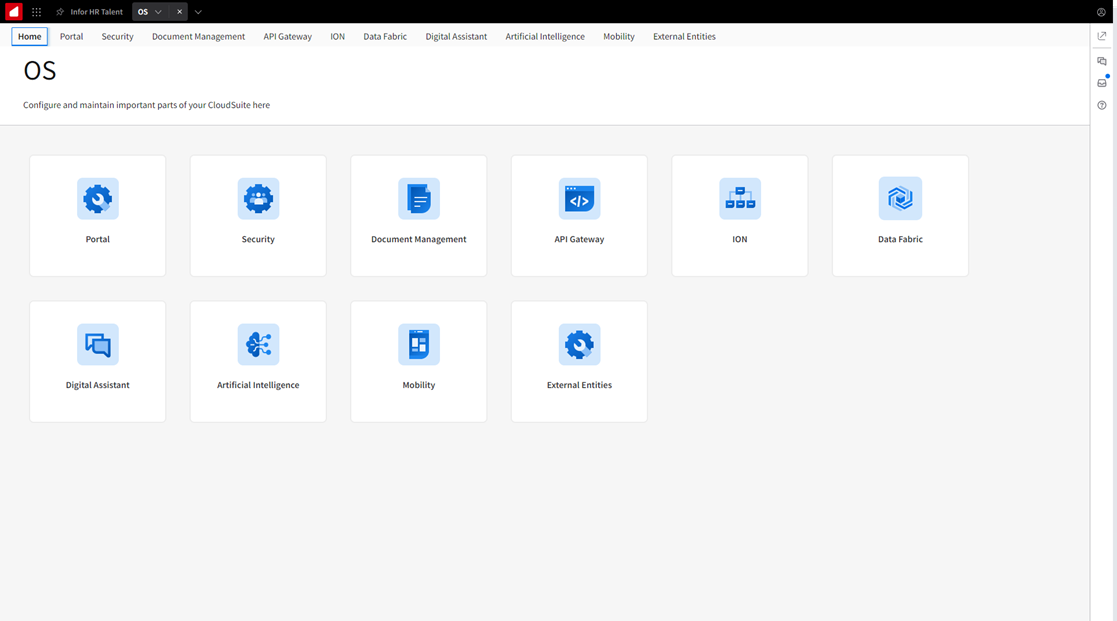Switch to the Infor HR Talent tab
This screenshot has width=1117, height=621.
96,12
